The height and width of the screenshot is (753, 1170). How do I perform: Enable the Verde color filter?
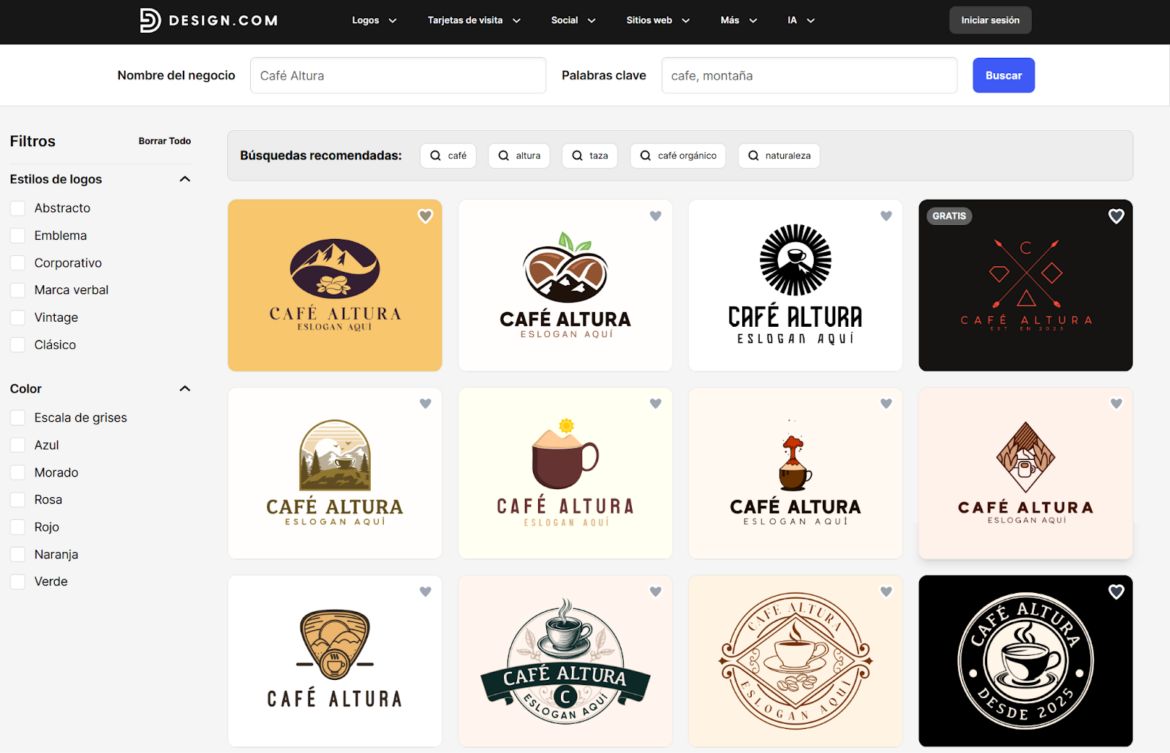[16, 581]
